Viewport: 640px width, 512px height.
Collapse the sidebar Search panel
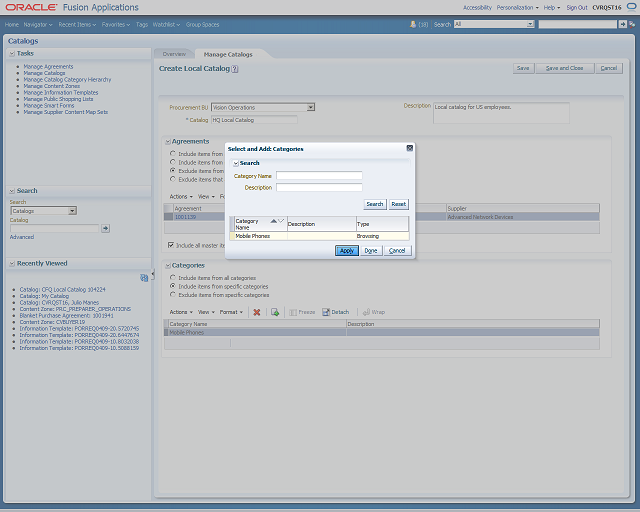pyautogui.click(x=12, y=191)
